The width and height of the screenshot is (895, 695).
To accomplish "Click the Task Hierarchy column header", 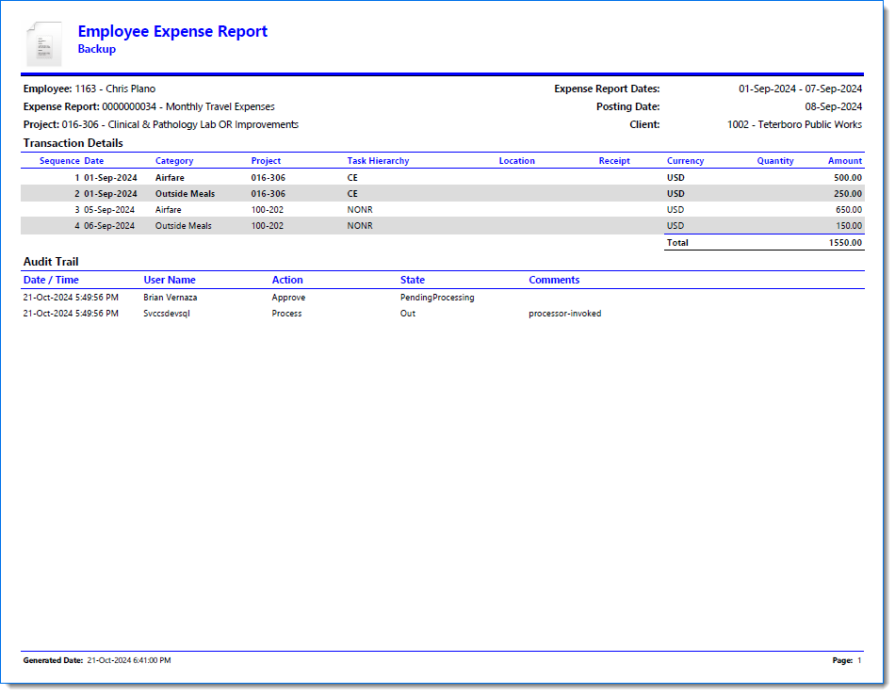I will 378,161.
